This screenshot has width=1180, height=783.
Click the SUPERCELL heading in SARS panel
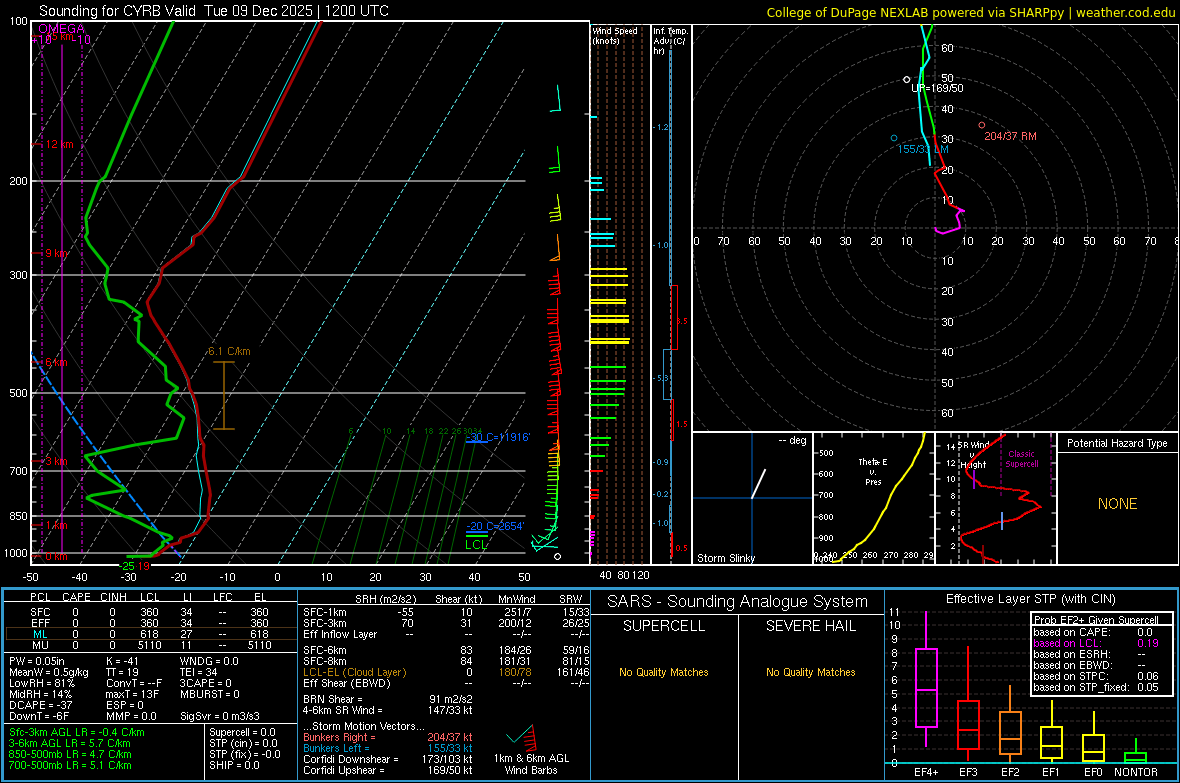click(665, 626)
